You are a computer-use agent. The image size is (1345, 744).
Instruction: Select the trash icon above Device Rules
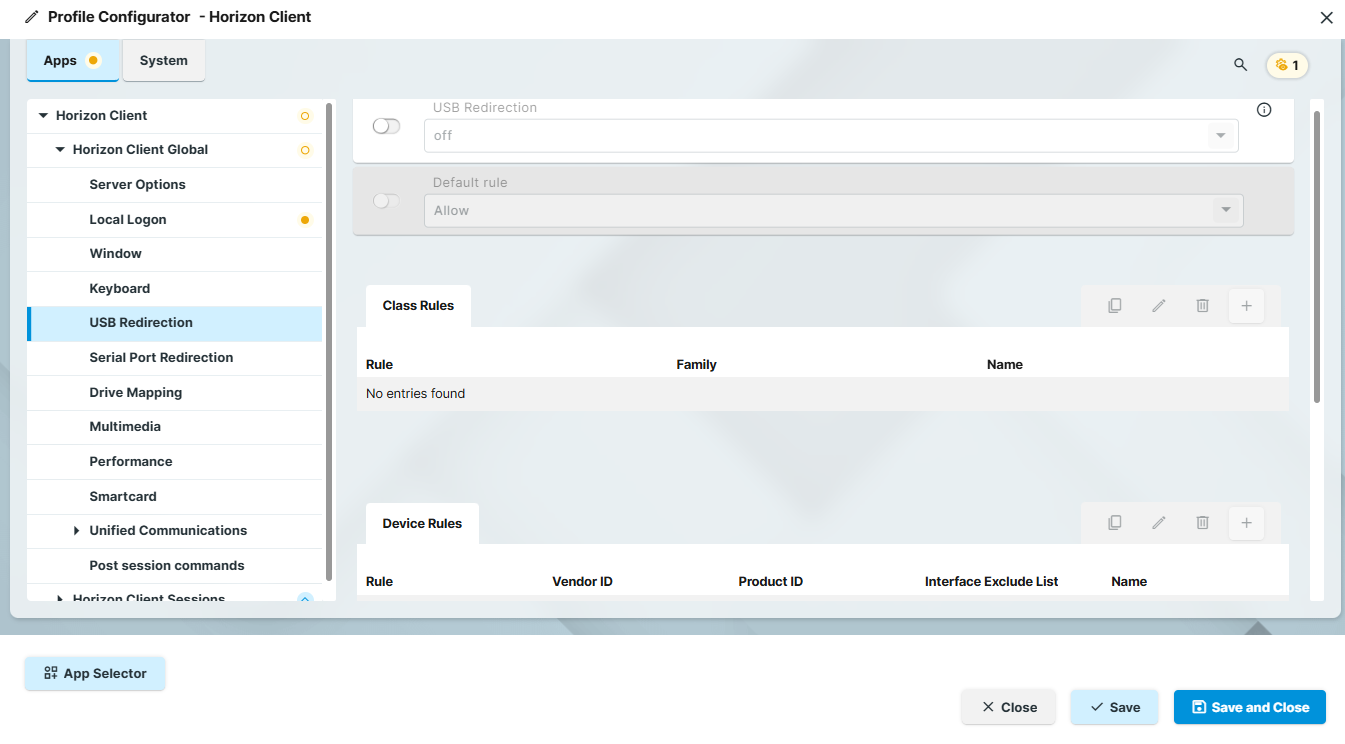pyautogui.click(x=1202, y=522)
